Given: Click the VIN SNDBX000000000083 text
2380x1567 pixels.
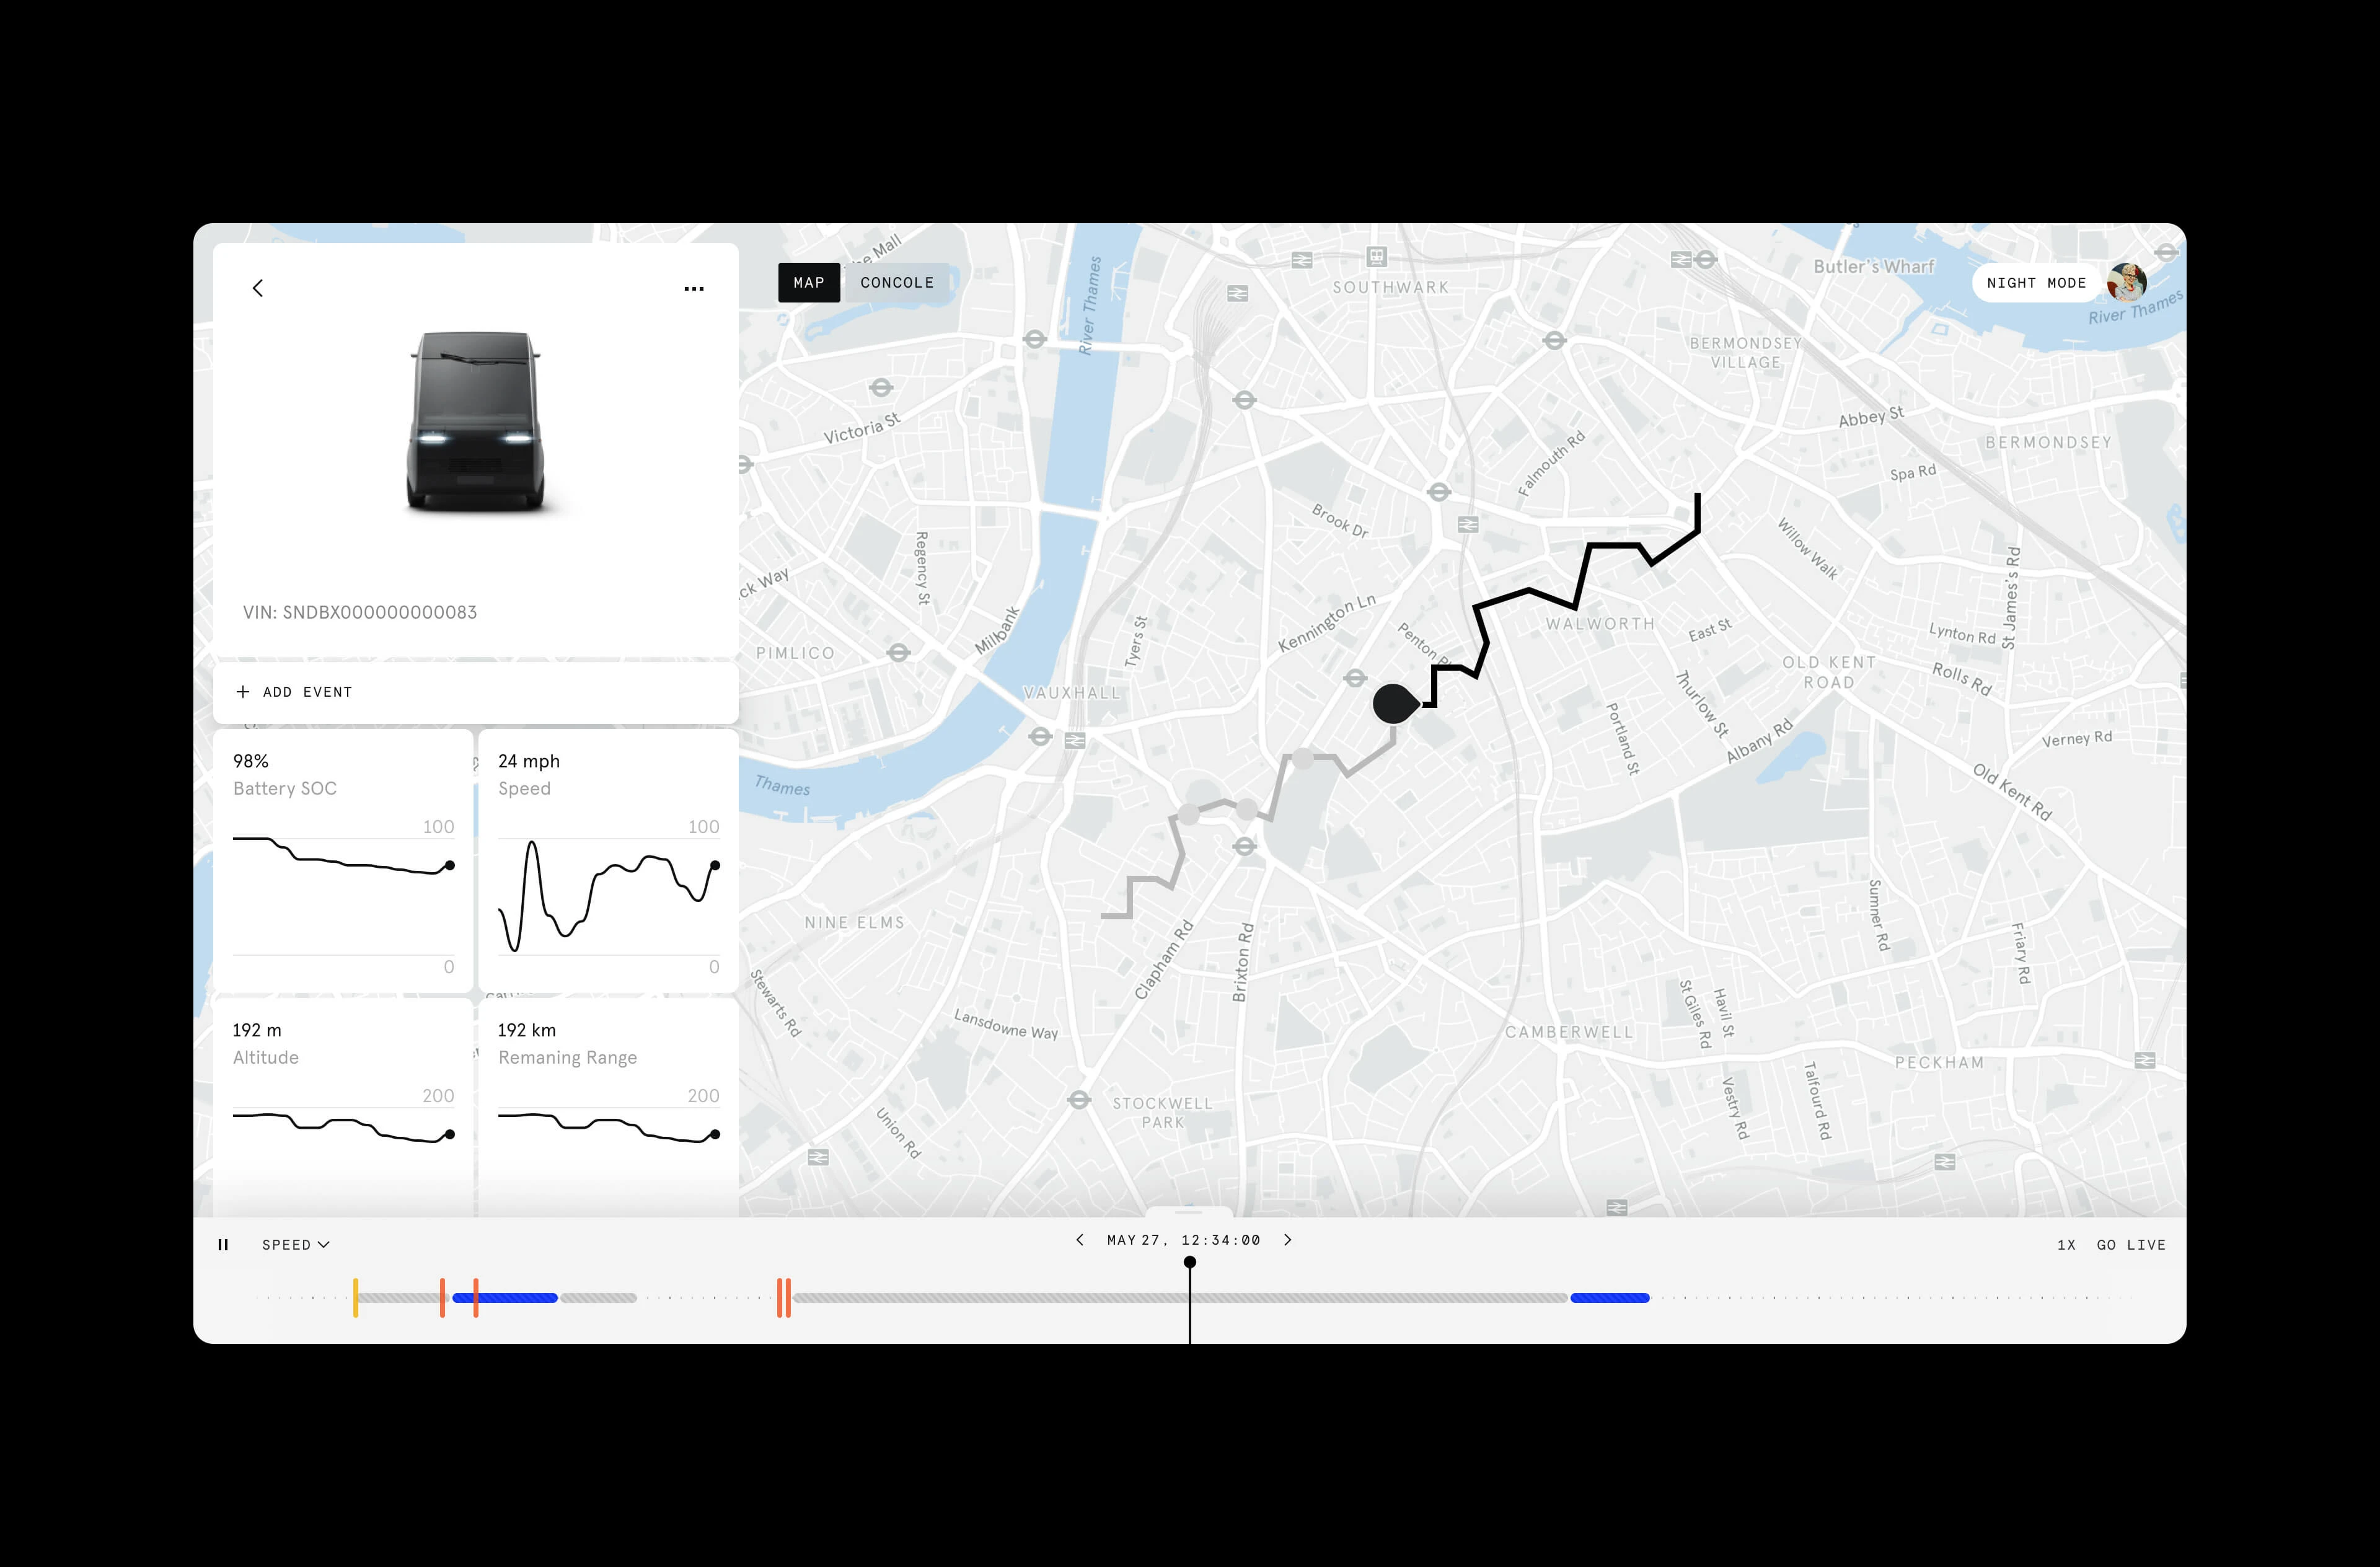Looking at the screenshot, I should coord(360,612).
